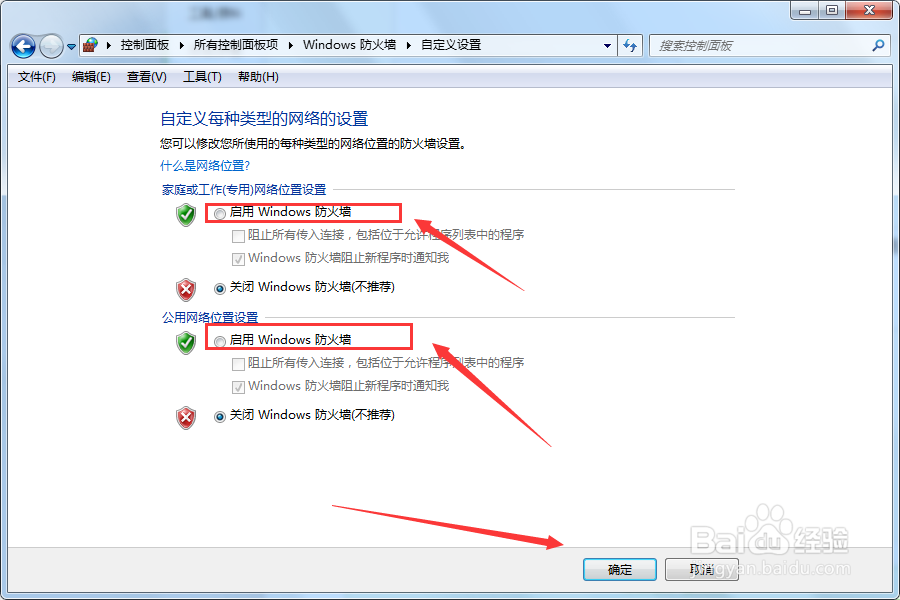This screenshot has height=600, width=900.
Task: Click red shield in public network section
Action: (x=186, y=417)
